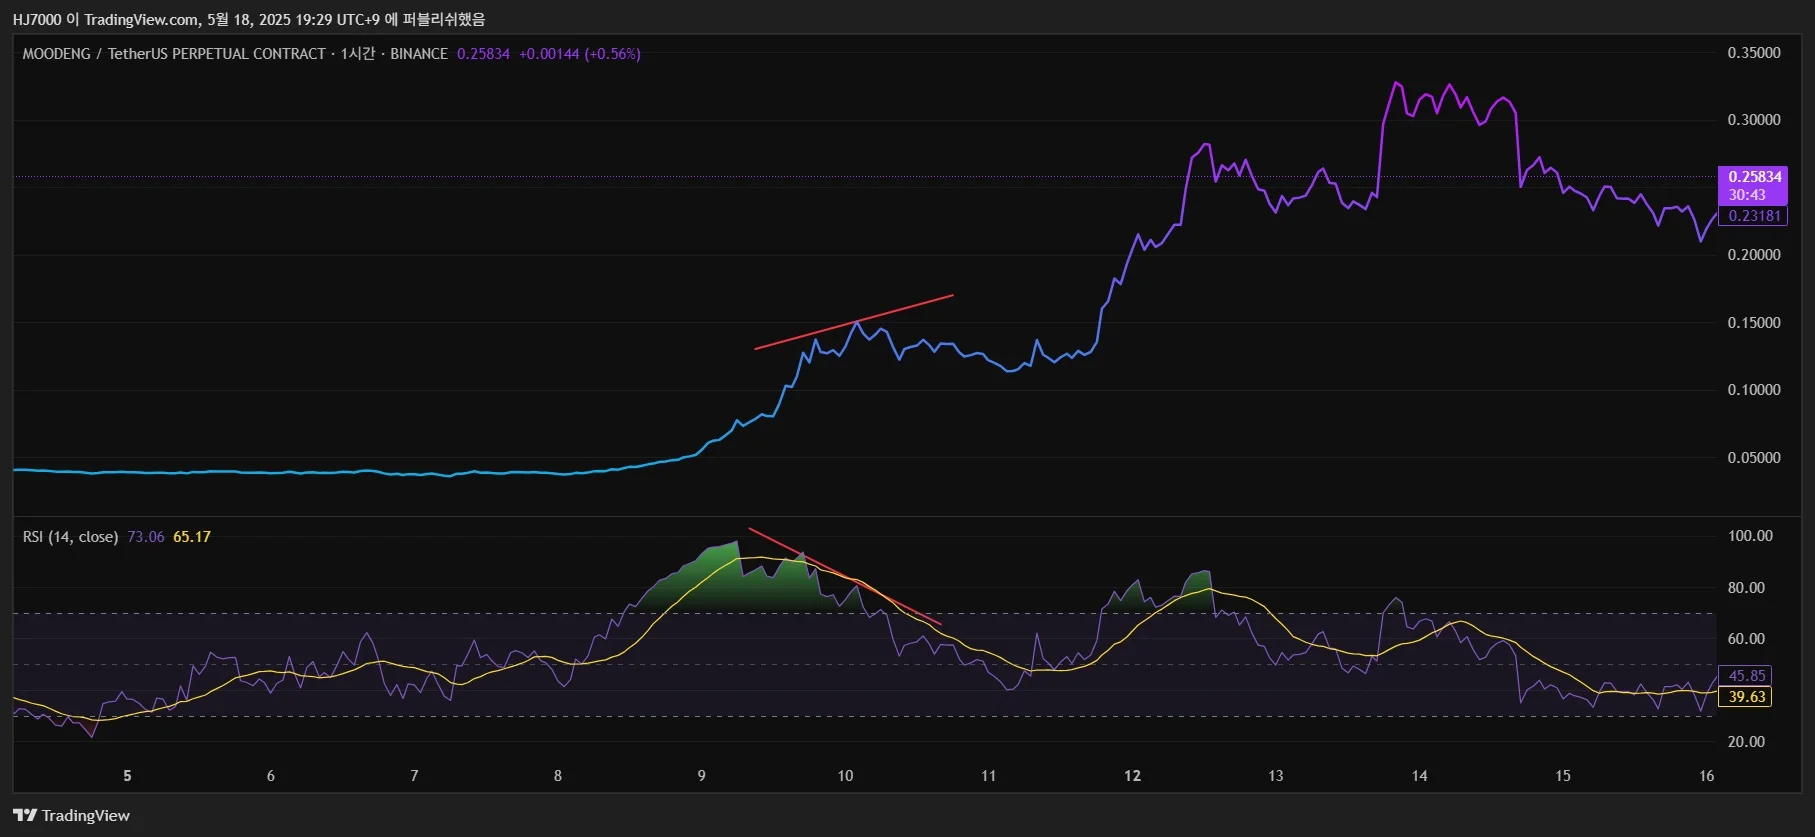Viewport: 1815px width, 837px height.
Task: Click date 6 on the time axis
Action: pyautogui.click(x=271, y=776)
